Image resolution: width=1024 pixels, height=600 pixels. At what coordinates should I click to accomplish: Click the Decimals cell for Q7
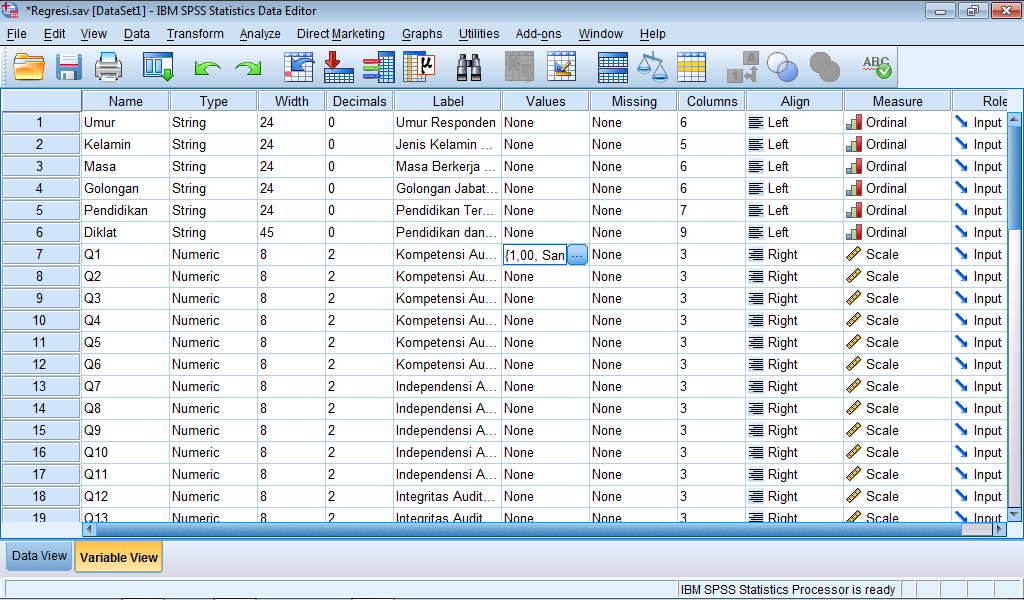click(x=359, y=387)
